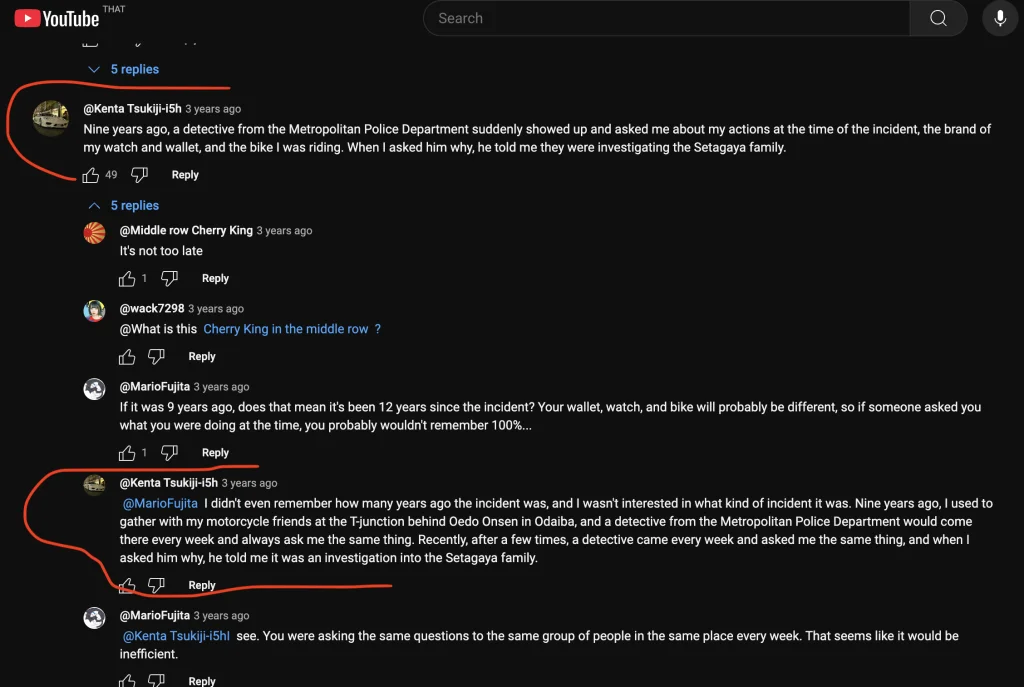1024x687 pixels.
Task: Expand the top collapsed 5 replies
Action: pos(124,69)
